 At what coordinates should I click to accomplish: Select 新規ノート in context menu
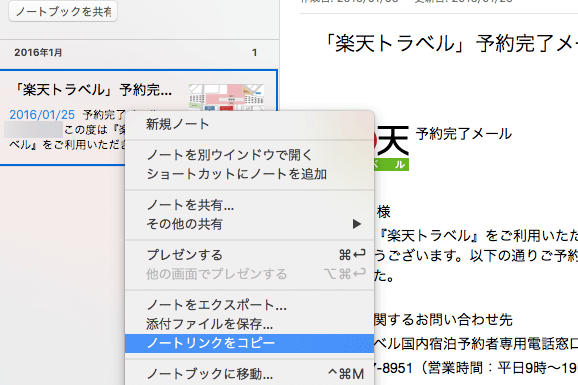point(250,124)
